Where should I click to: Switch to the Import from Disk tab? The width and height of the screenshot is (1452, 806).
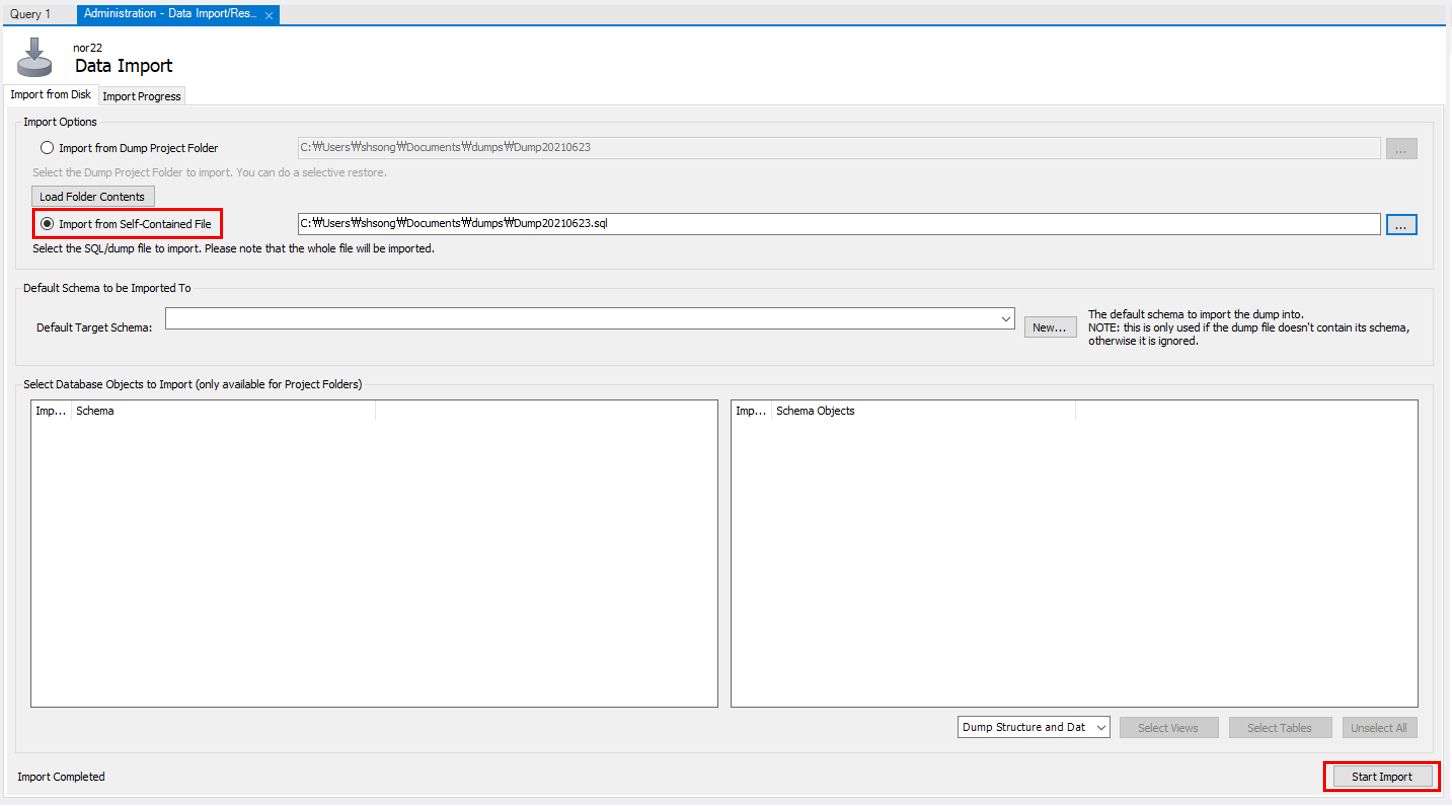point(50,95)
